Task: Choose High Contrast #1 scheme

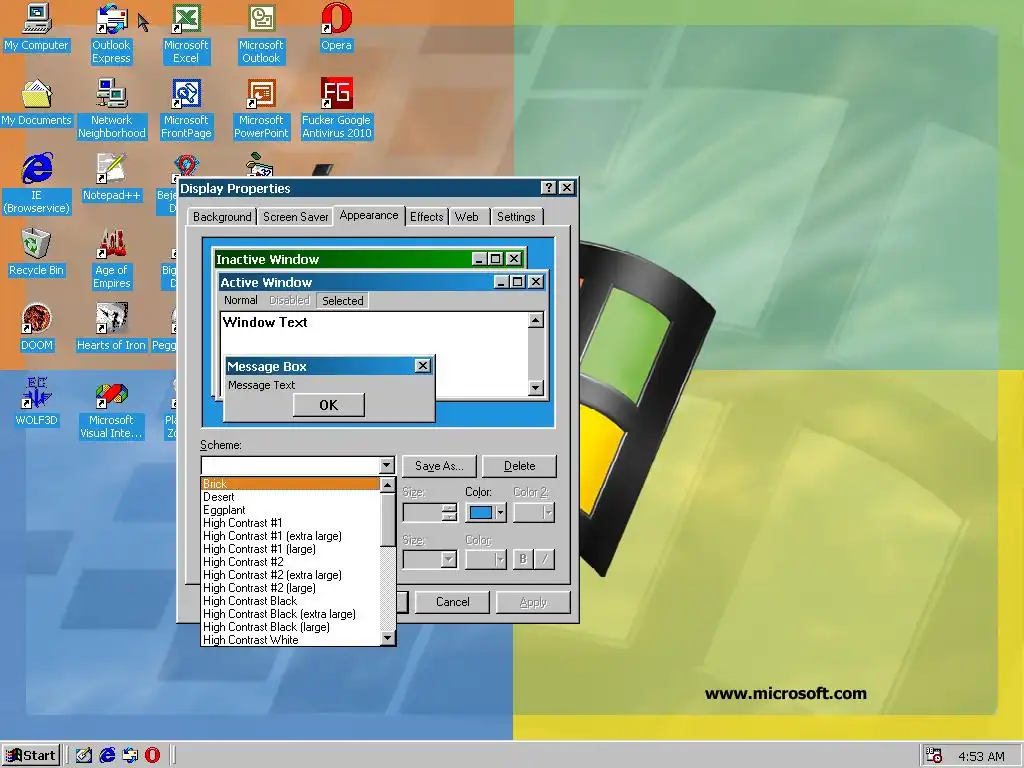Action: tap(291, 523)
